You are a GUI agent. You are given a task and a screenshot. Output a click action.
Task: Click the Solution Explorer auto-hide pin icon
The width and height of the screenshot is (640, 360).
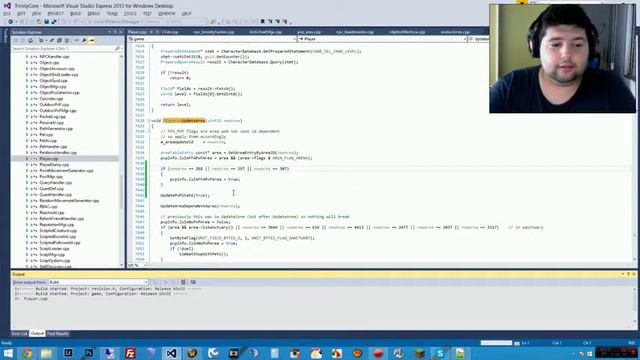pos(115,32)
